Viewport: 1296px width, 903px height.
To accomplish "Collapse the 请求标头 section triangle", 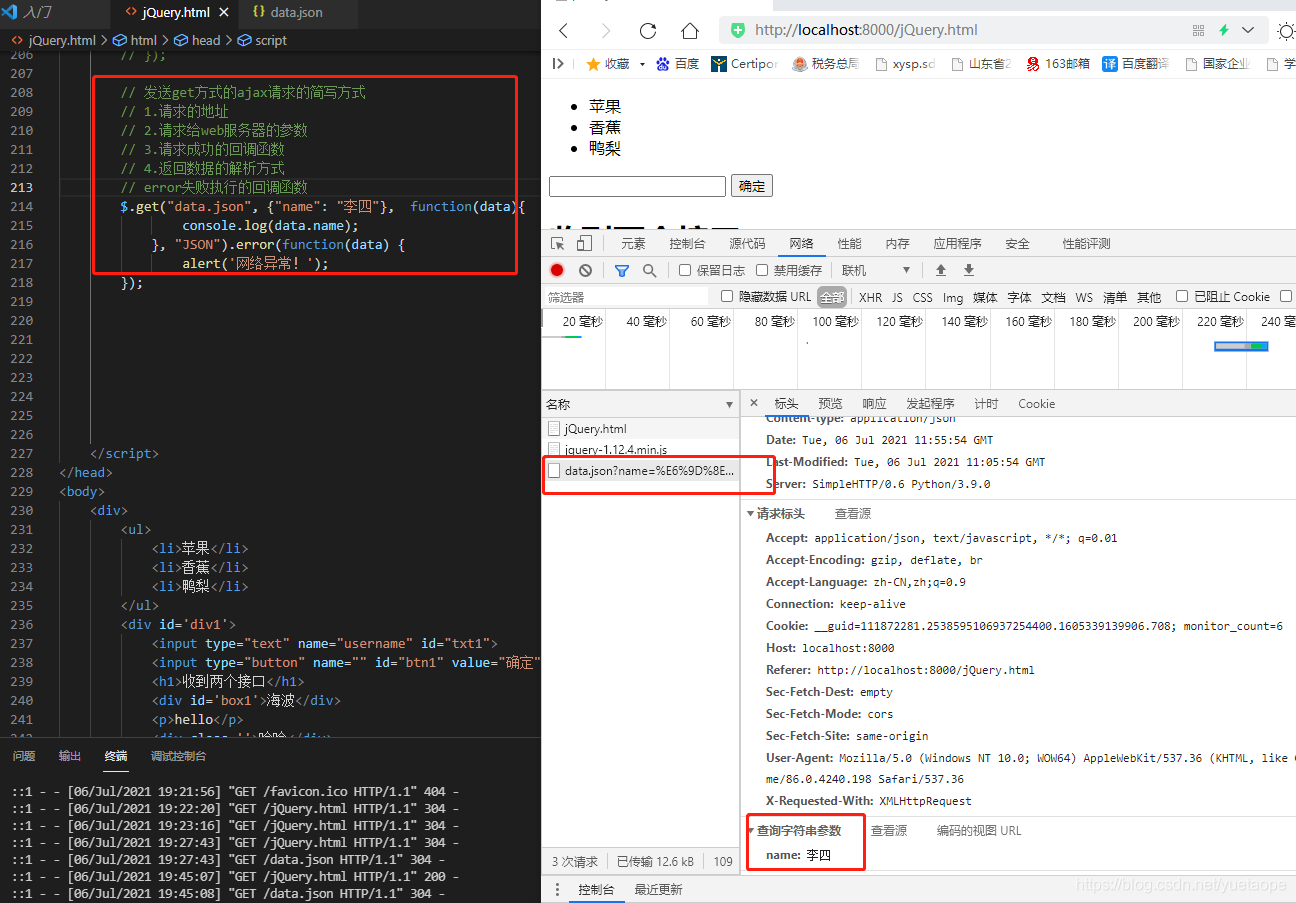I will (x=750, y=514).
